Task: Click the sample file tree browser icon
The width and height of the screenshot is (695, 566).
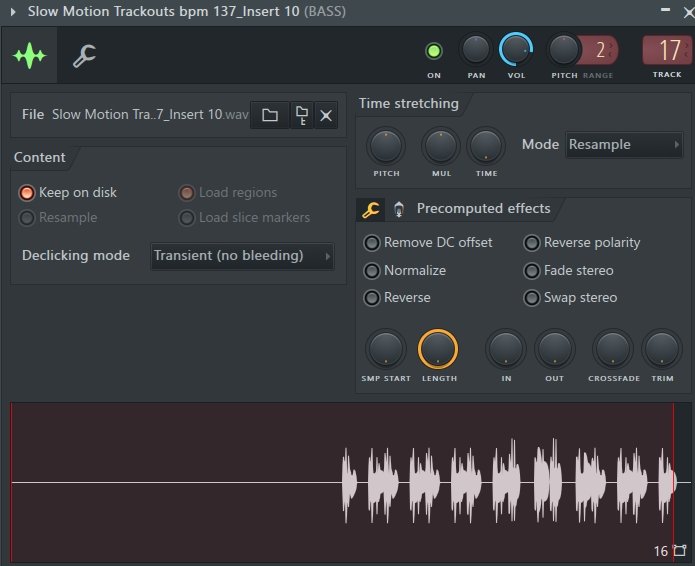Action: (301, 115)
